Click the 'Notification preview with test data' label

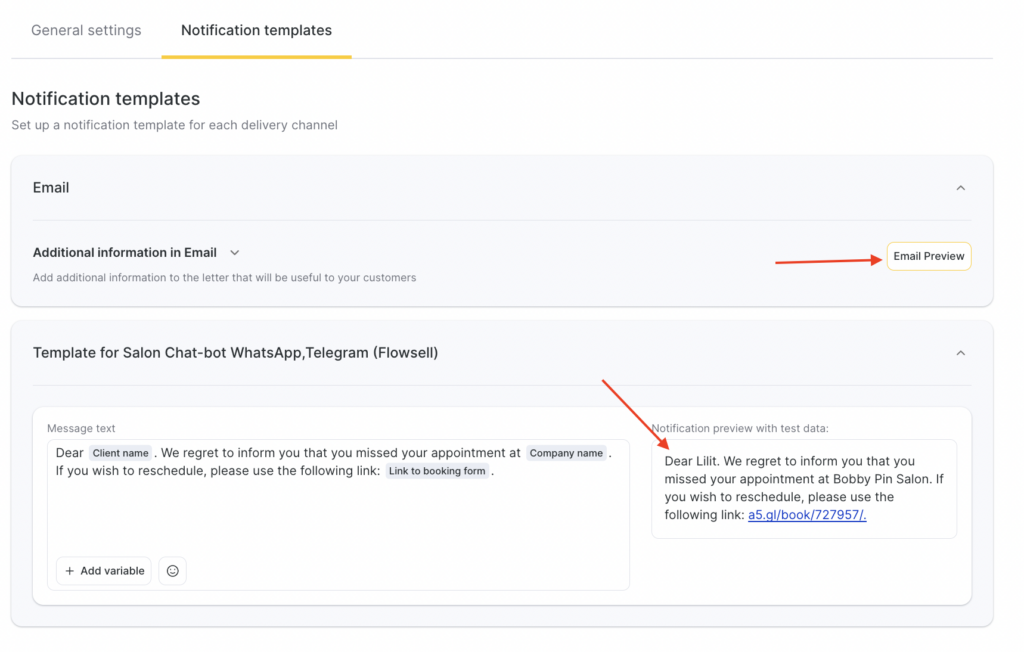click(x=740, y=428)
